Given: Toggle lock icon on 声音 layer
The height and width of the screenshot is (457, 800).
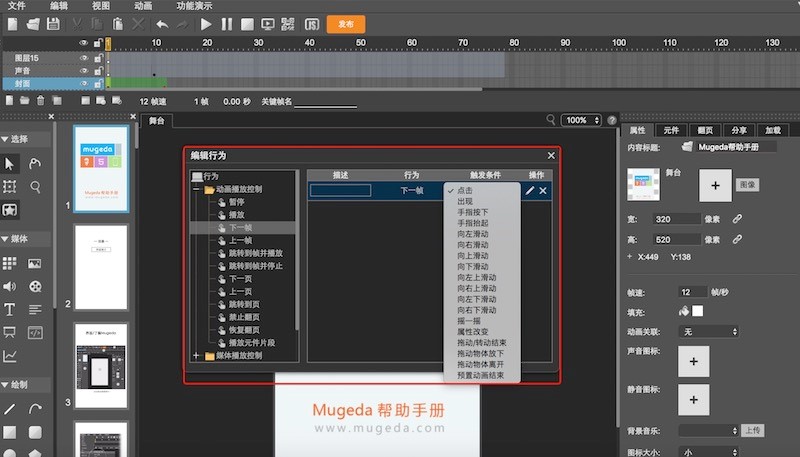Looking at the screenshot, I should [97, 70].
